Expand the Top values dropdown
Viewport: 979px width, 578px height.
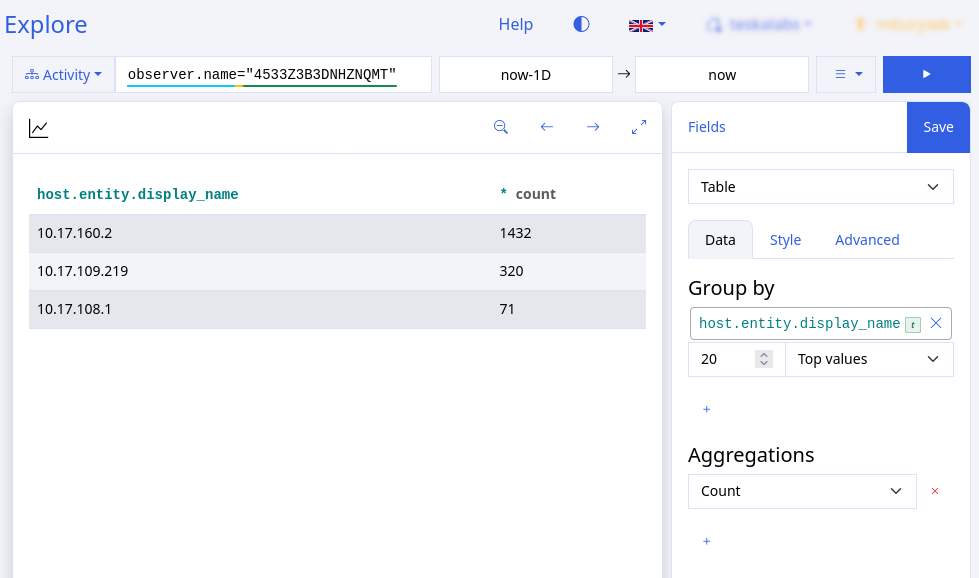click(x=869, y=359)
